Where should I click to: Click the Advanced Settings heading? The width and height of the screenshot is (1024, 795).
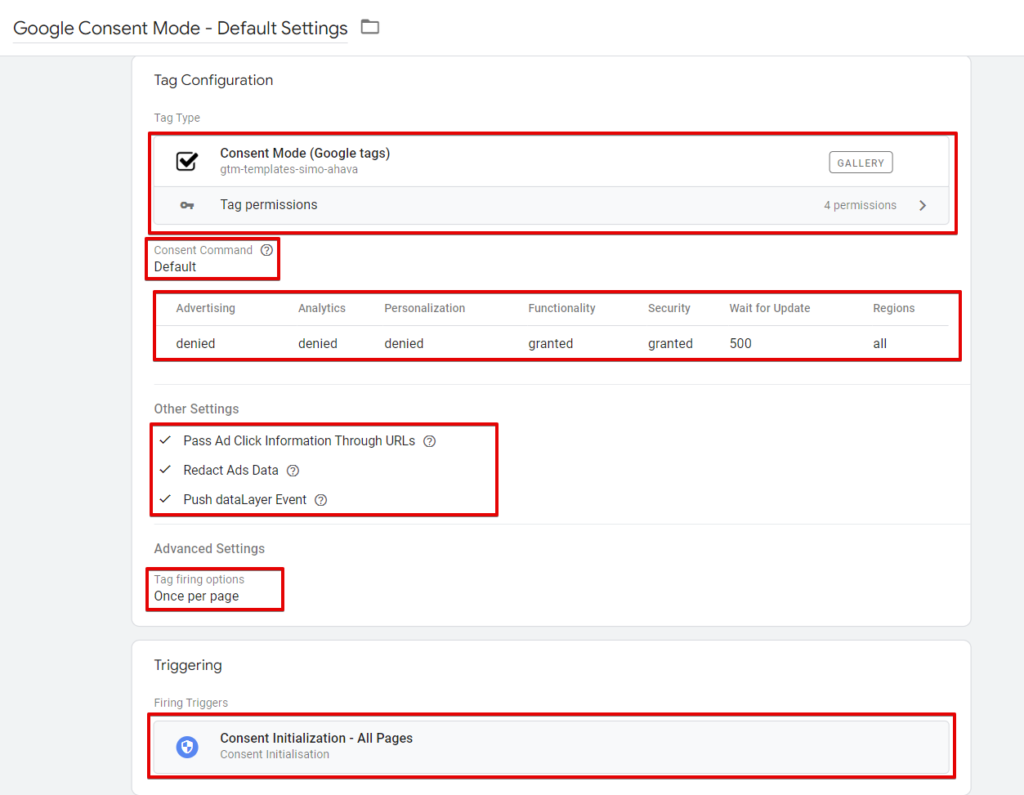pos(209,549)
